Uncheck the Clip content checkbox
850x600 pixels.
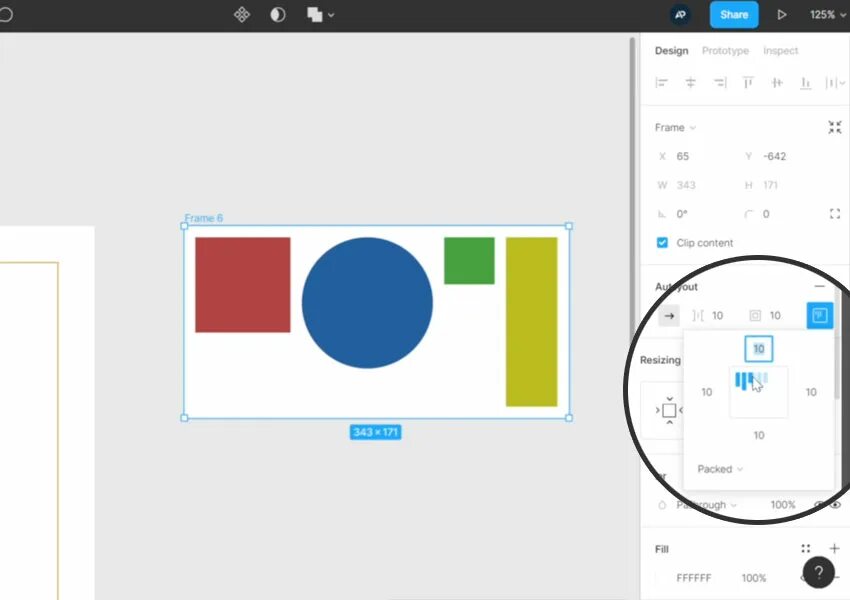(x=662, y=242)
